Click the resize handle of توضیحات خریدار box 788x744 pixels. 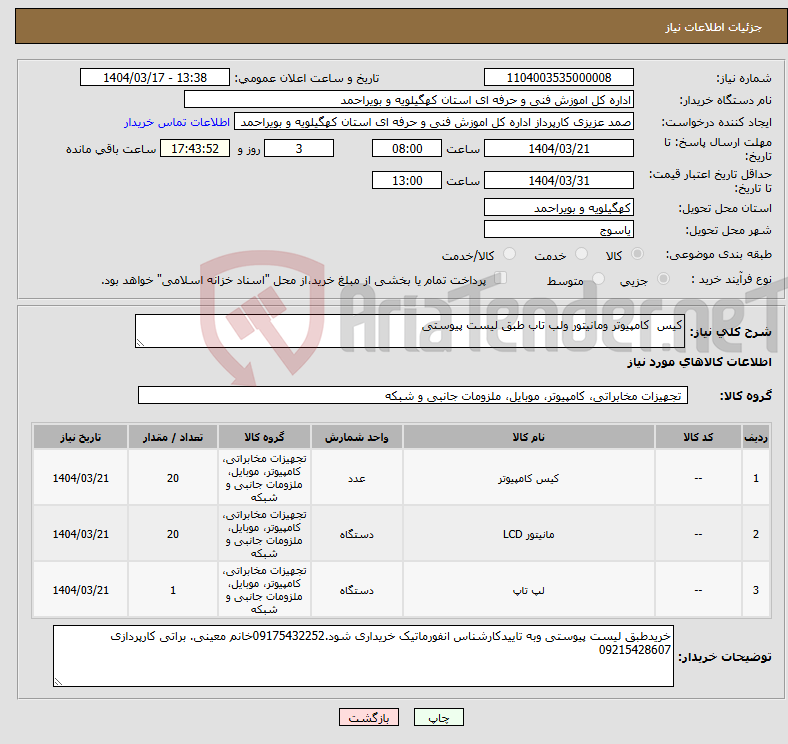coord(58,682)
